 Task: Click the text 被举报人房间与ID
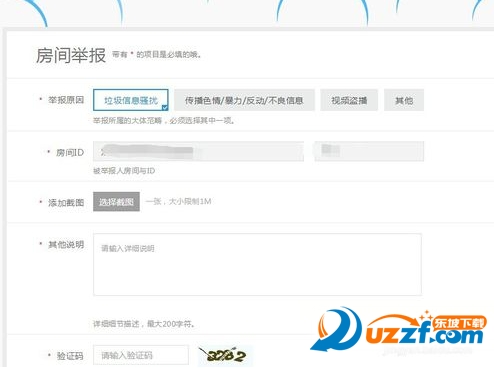point(124,171)
